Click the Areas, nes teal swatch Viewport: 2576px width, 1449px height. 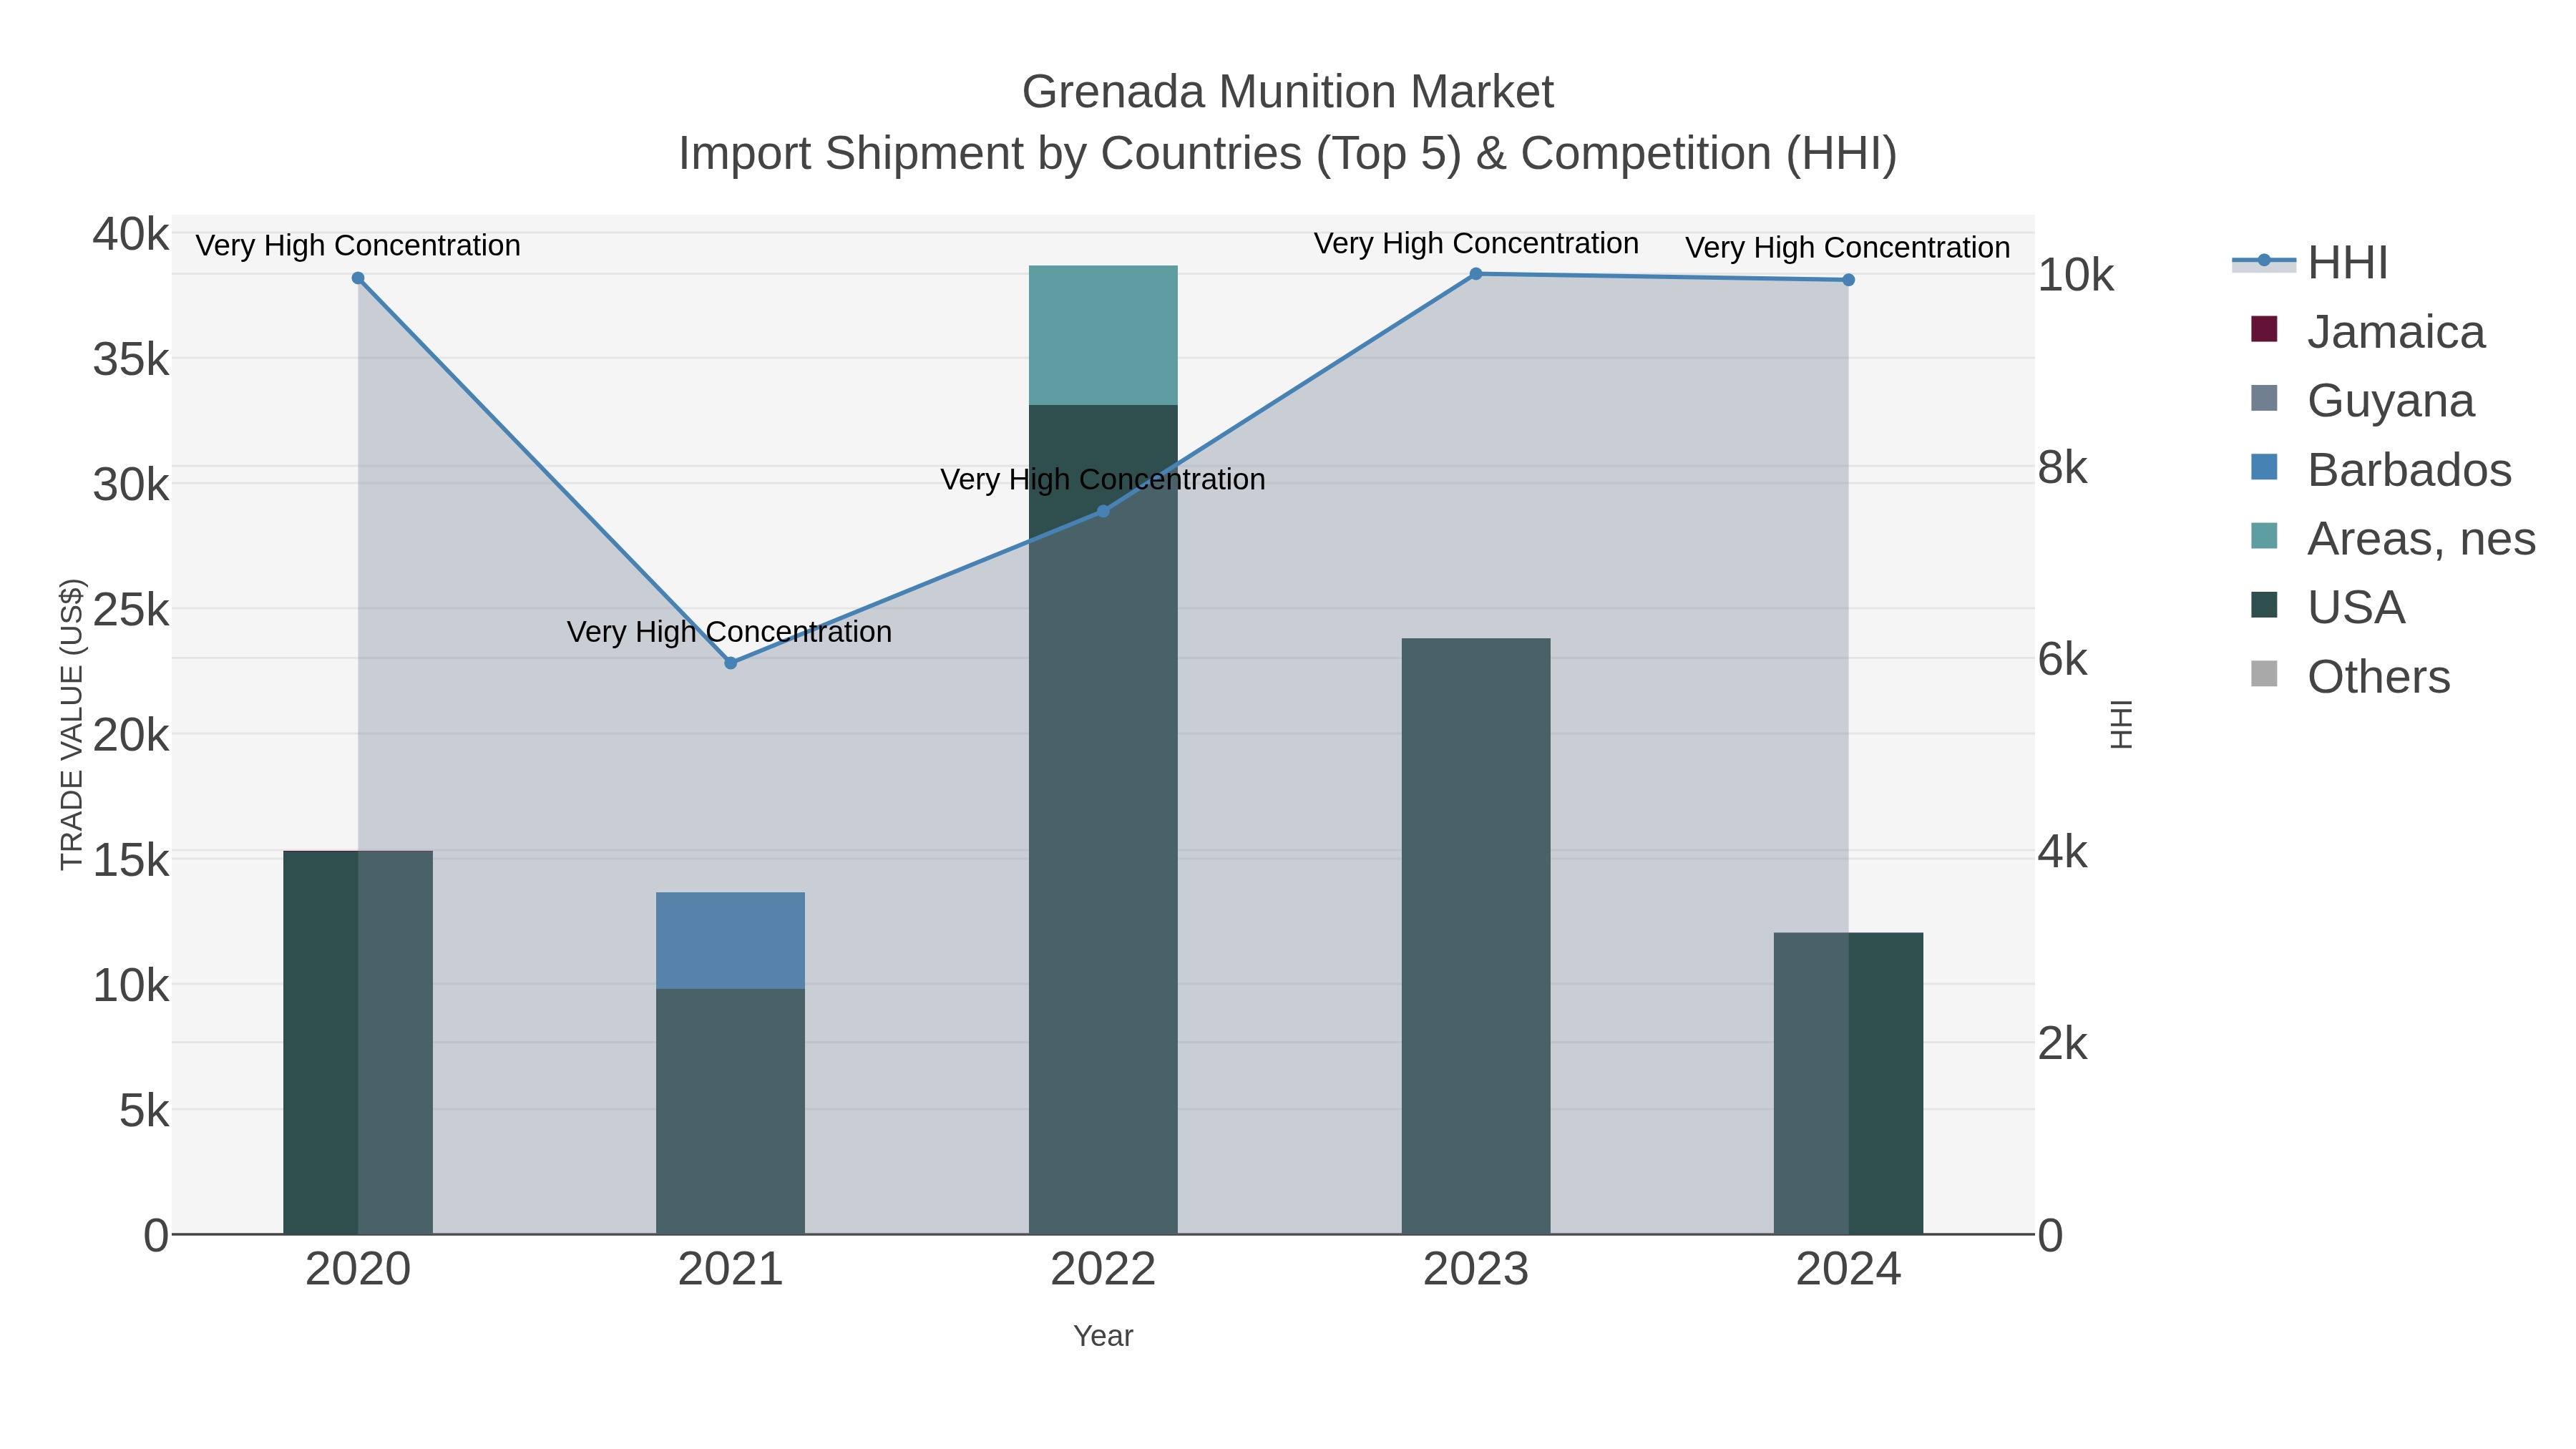2264,536
